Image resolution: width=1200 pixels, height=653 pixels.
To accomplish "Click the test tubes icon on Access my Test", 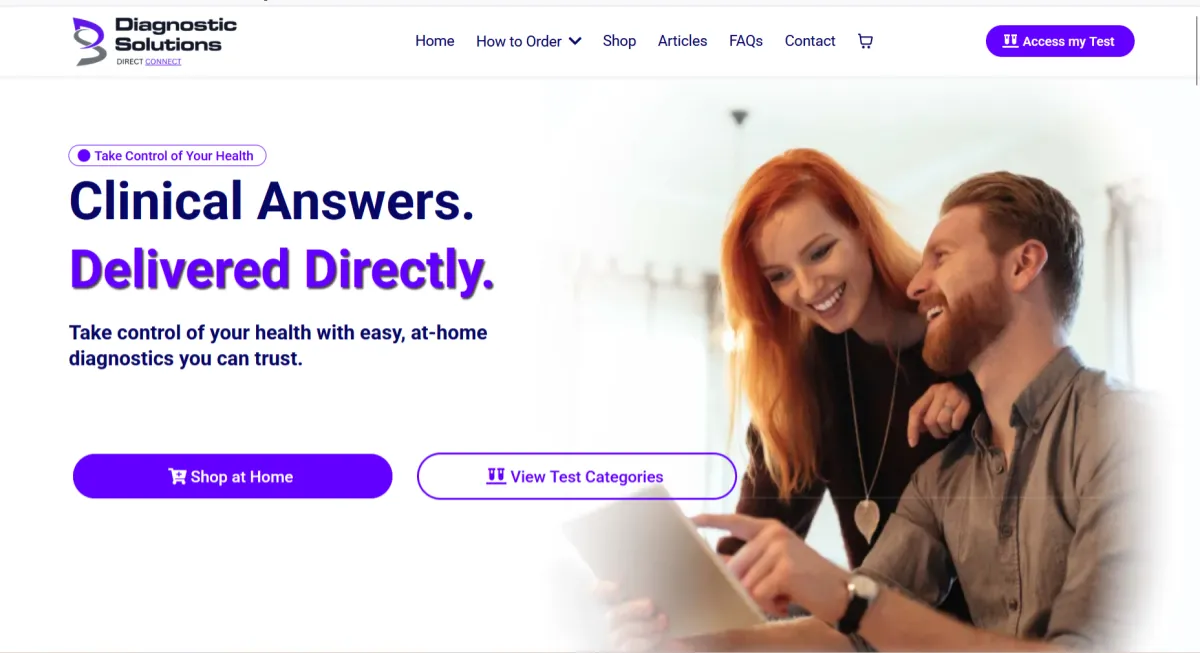I will click(1010, 41).
